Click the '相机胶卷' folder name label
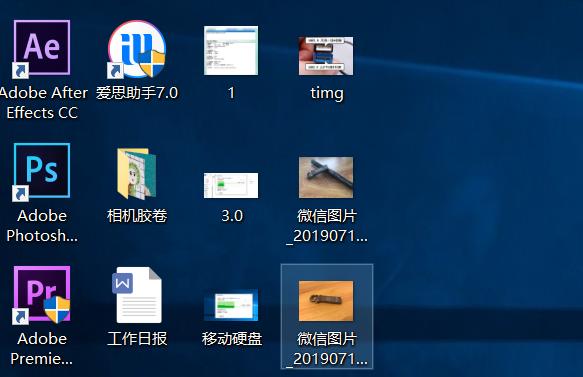583x377 pixels. (137, 216)
